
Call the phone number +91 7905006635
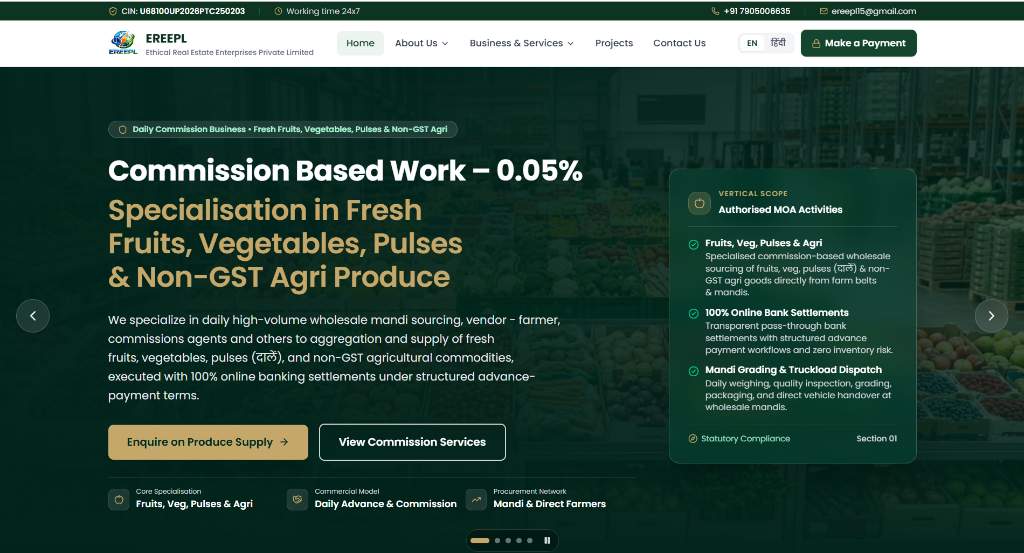tap(757, 11)
